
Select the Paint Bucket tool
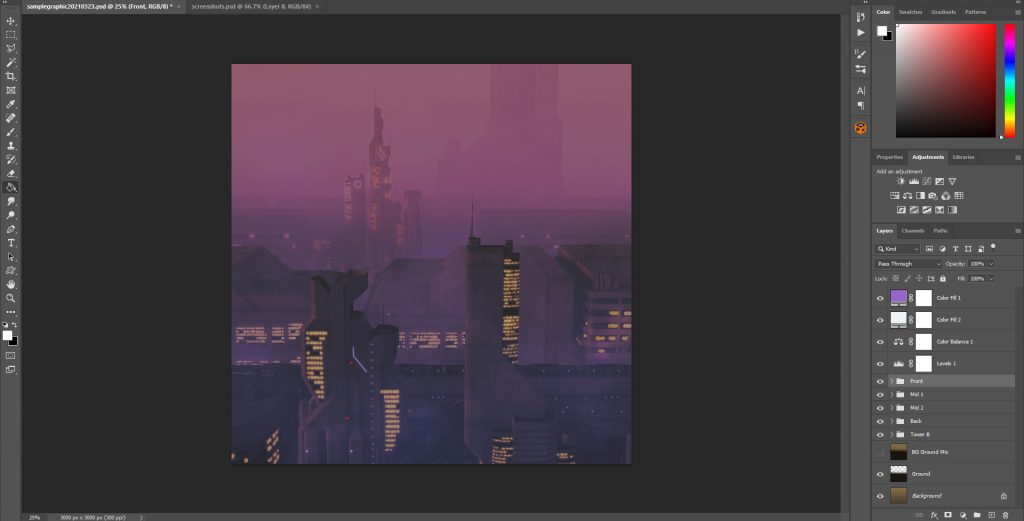point(10,187)
